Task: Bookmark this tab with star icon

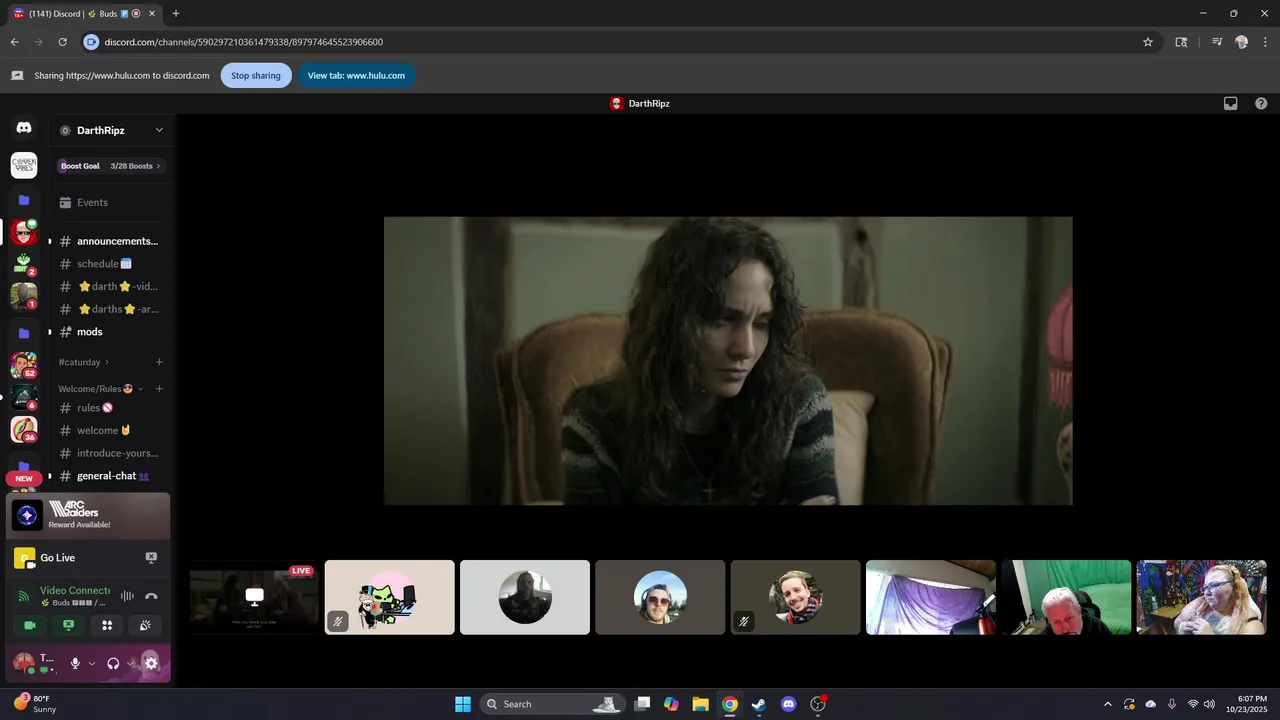Action: click(x=1148, y=42)
